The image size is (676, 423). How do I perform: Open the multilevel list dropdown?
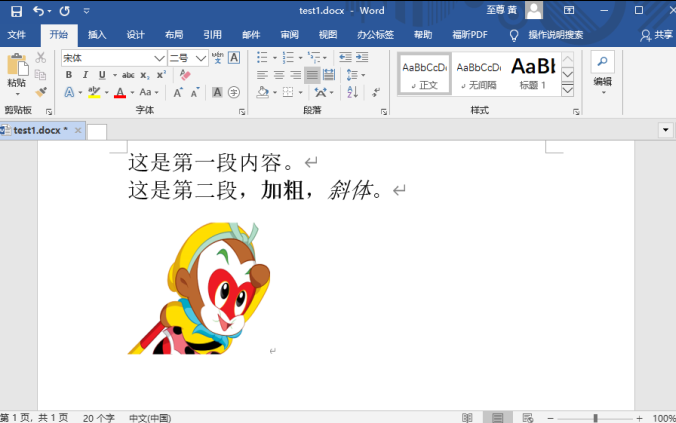pyautogui.click(x=325, y=57)
